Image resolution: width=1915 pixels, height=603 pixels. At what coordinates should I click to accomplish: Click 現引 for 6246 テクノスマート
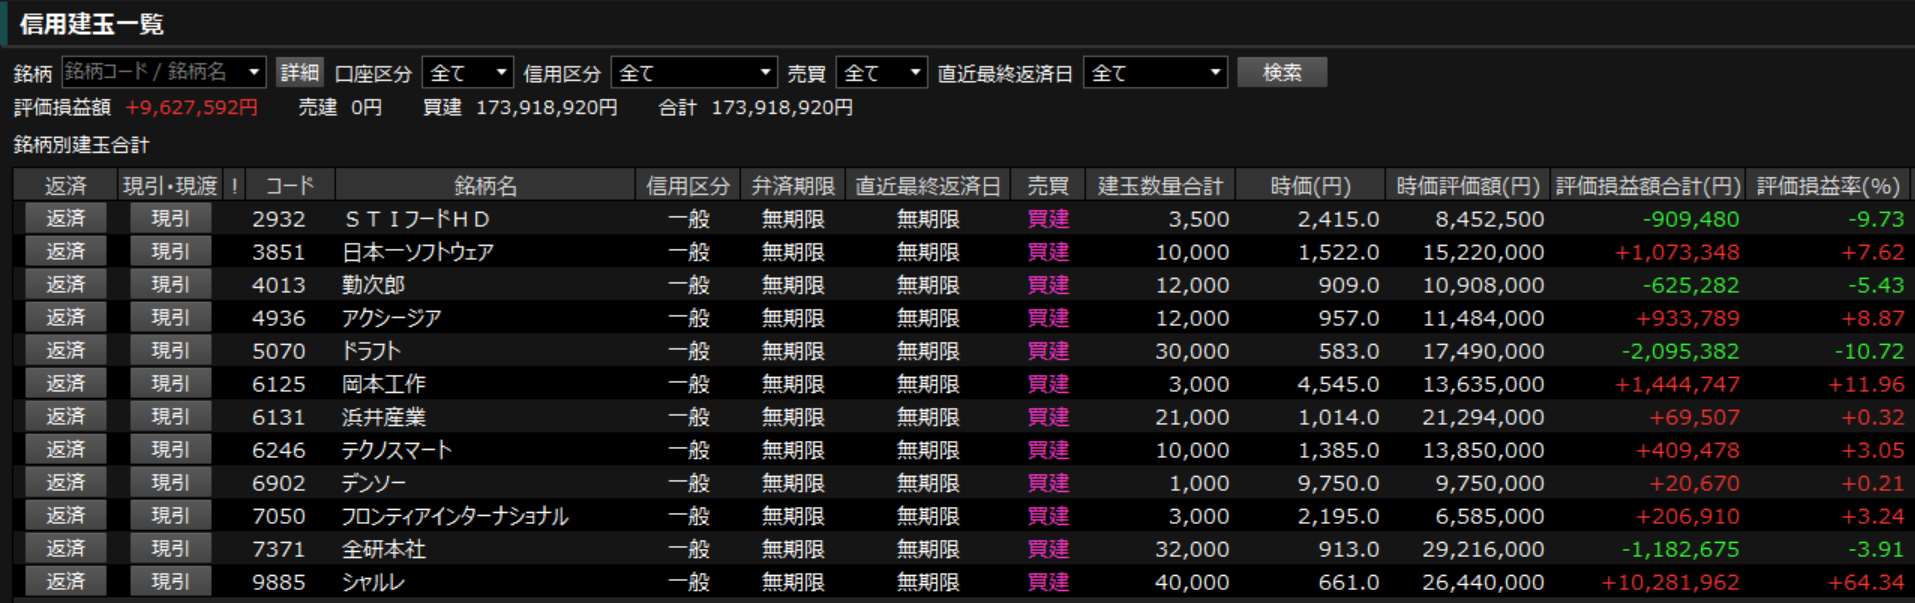coord(170,449)
